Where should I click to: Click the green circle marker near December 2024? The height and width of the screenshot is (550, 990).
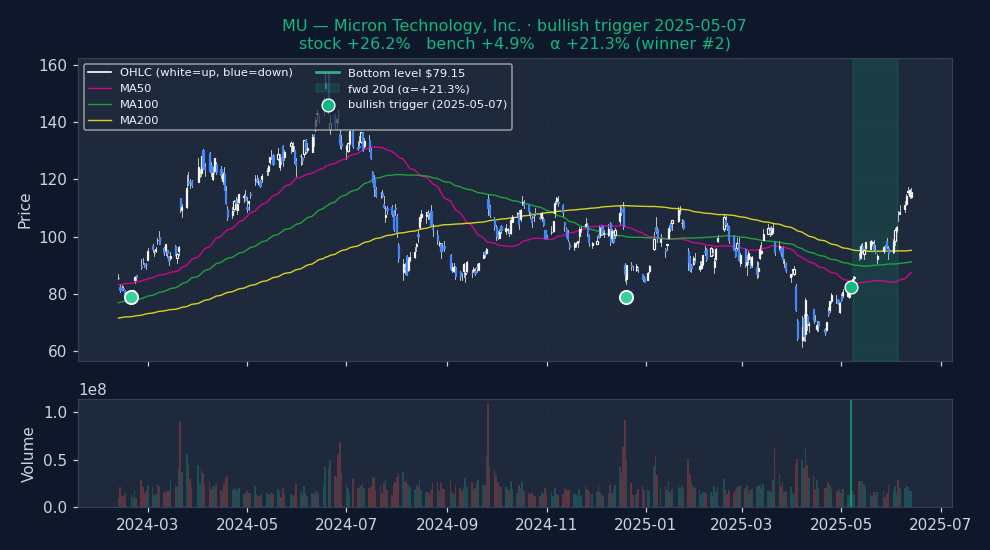tap(626, 297)
